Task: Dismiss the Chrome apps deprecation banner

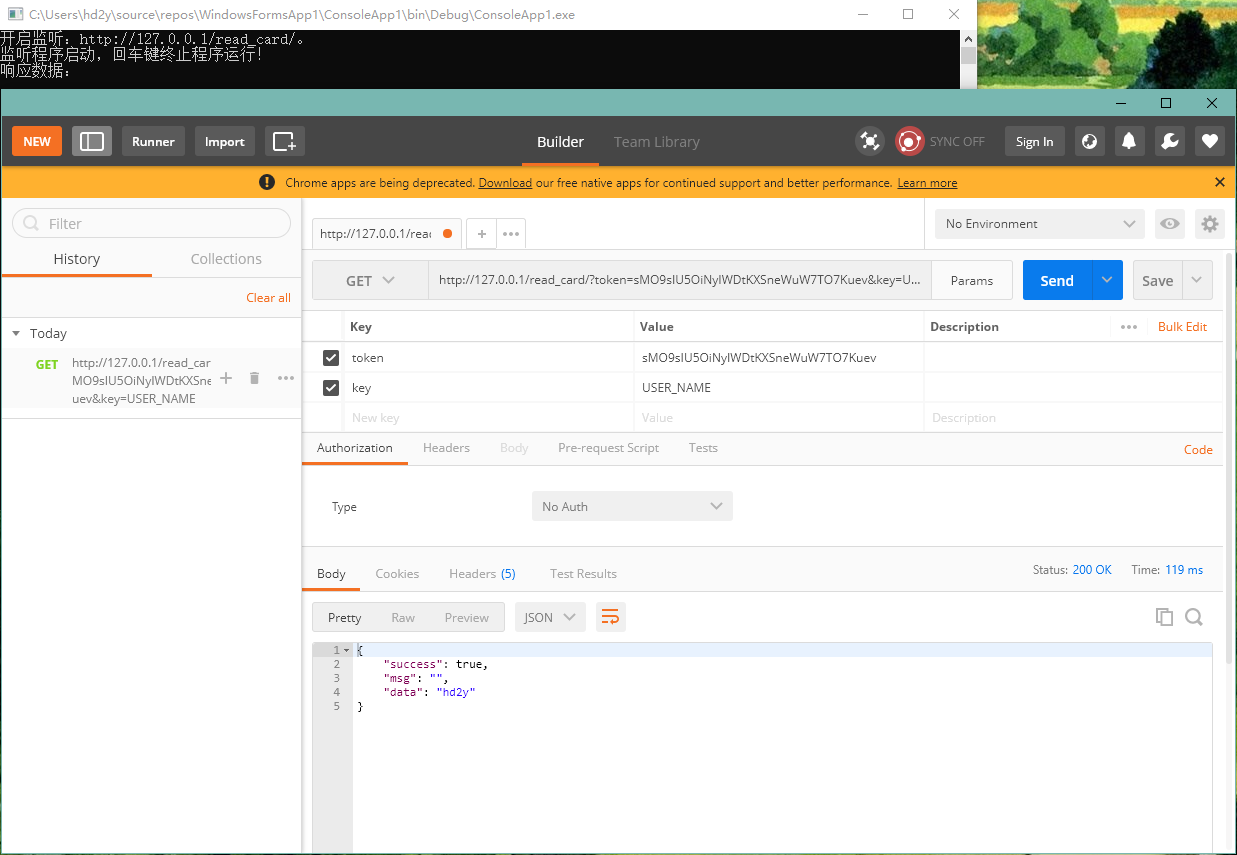Action: (x=1219, y=182)
